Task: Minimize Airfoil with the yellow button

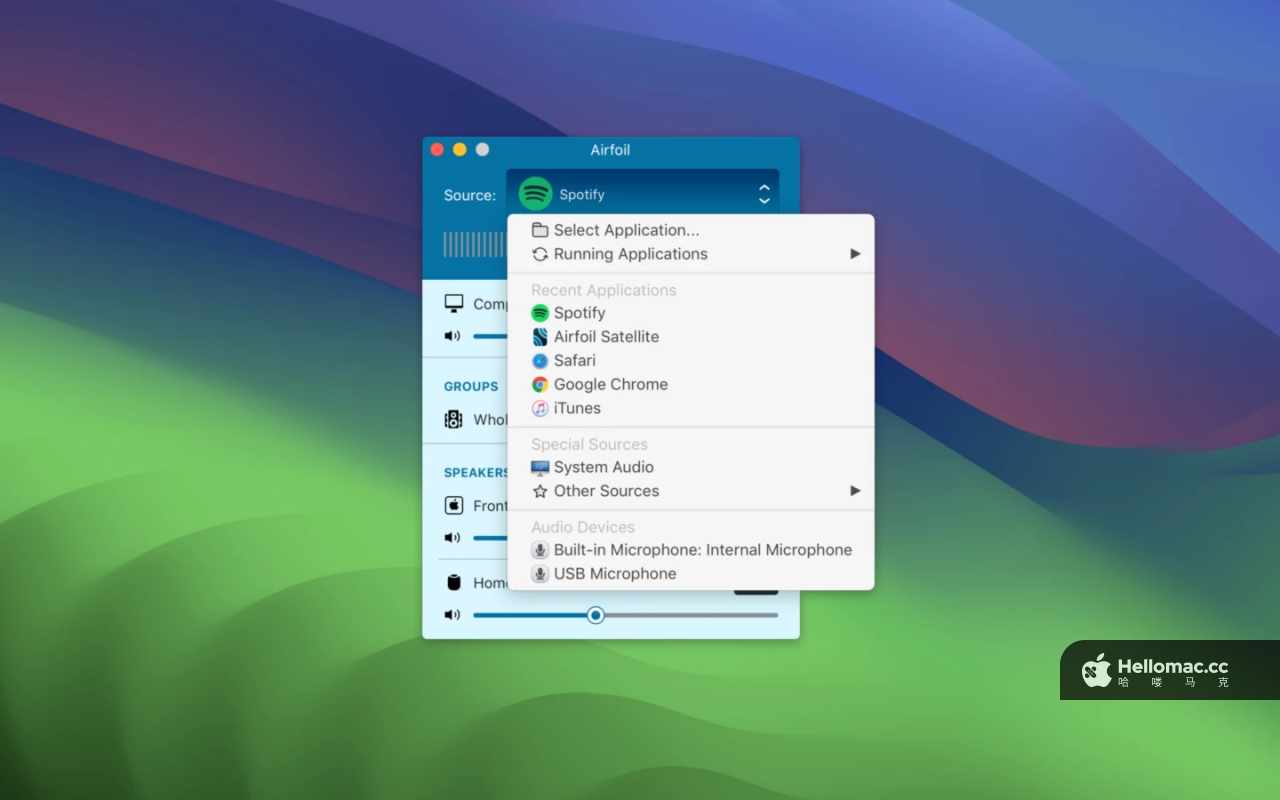Action: pyautogui.click(x=460, y=149)
